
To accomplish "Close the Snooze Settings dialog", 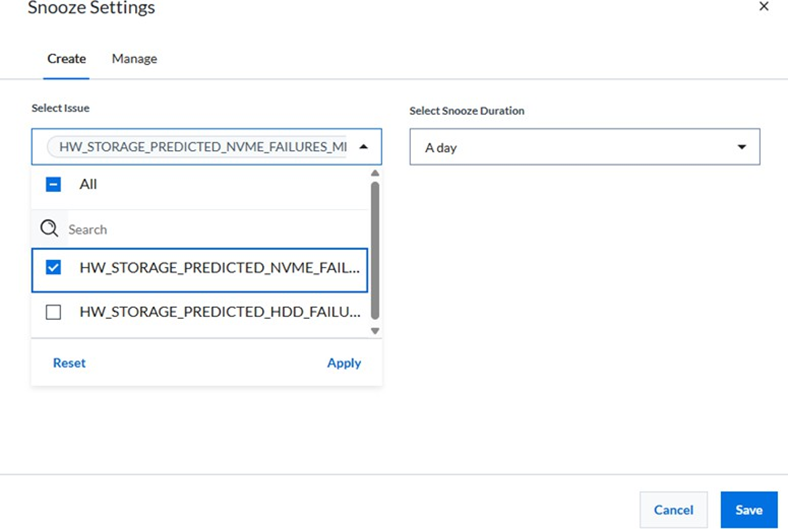I will [763, 7].
